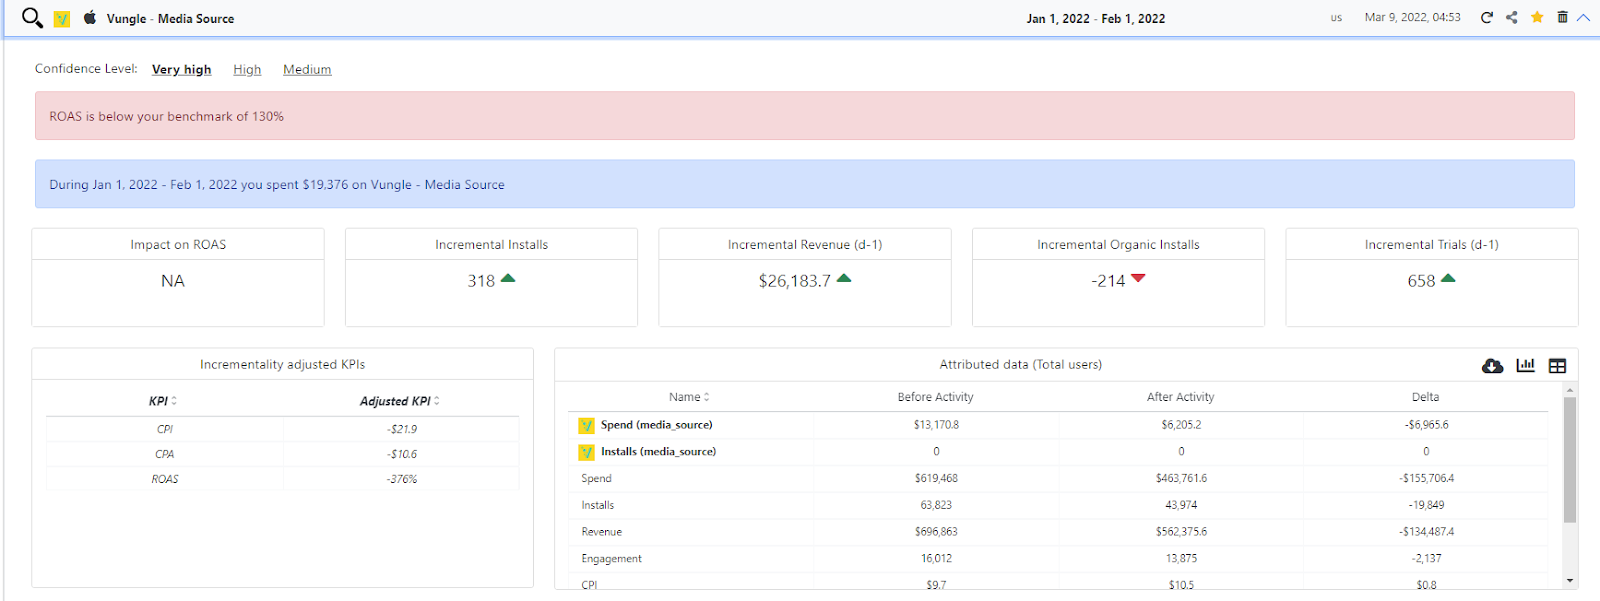Click Attributed data (Total users) panel title

1020,365
